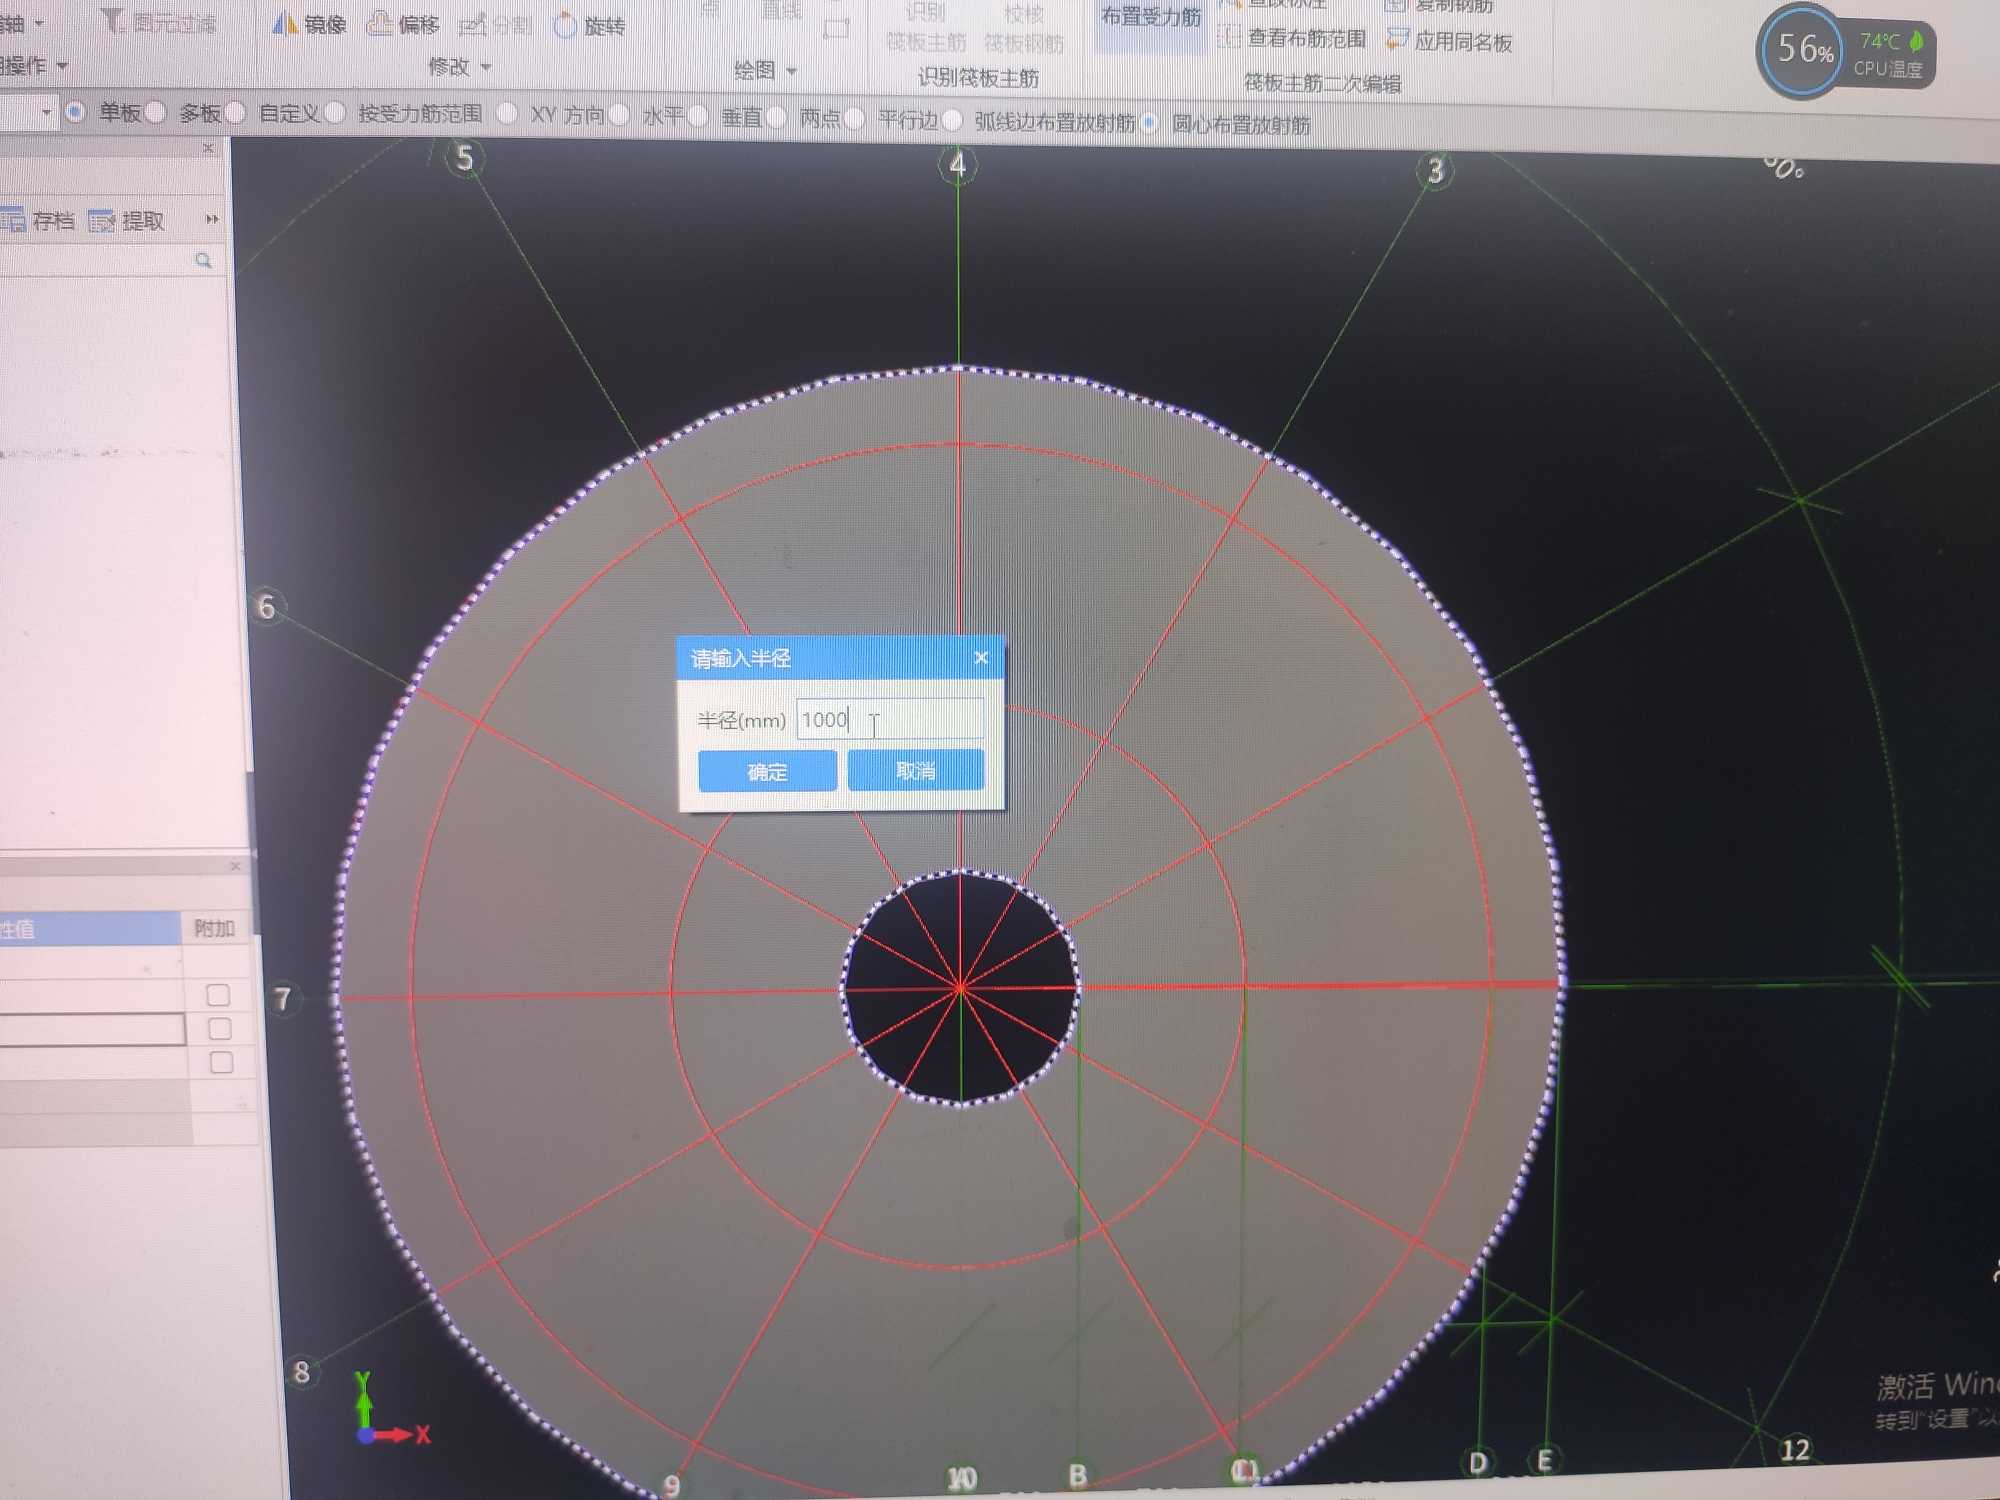The width and height of the screenshot is (2000, 1500).
Task: Click axis bubble number 12
Action: [1795, 1449]
